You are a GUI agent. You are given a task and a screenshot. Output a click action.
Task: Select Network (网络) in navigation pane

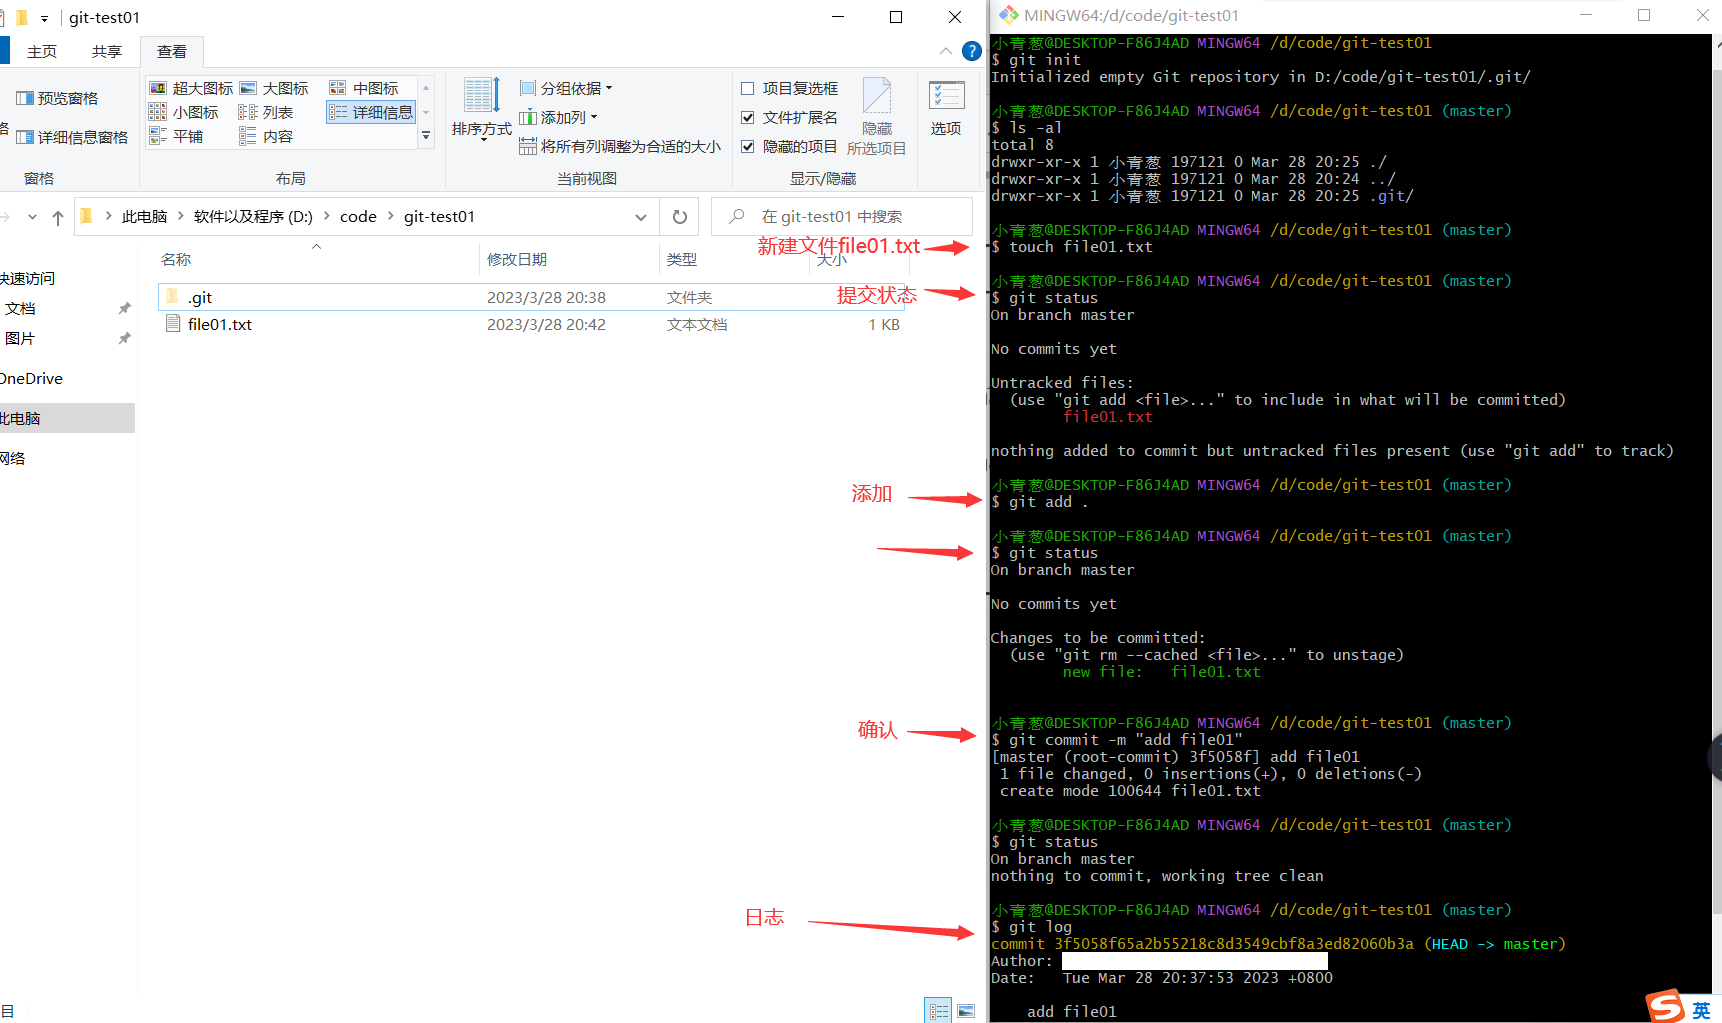tap(13, 458)
